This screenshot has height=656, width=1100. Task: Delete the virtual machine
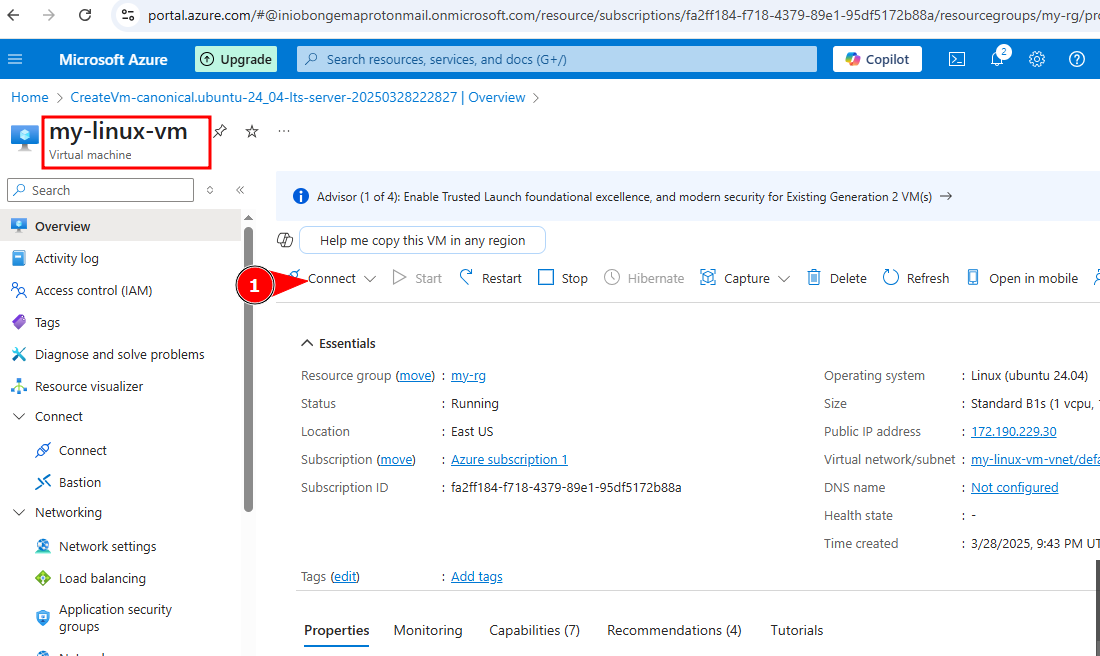click(x=837, y=278)
